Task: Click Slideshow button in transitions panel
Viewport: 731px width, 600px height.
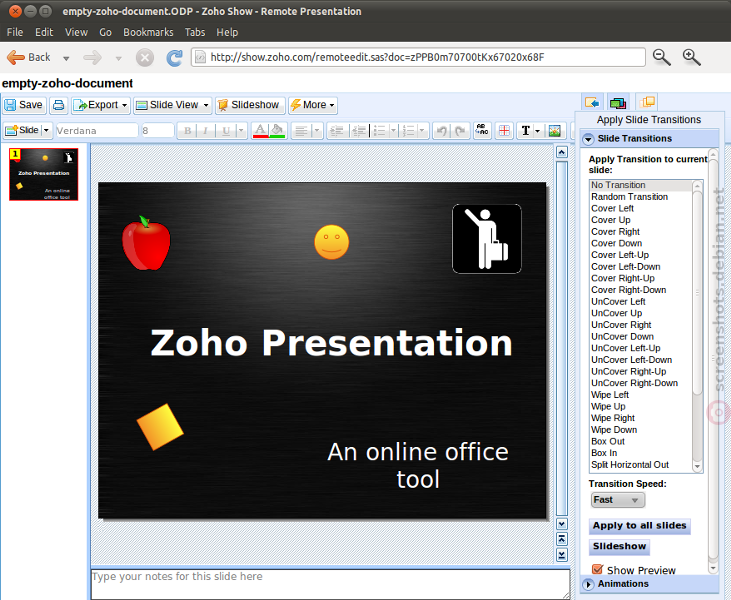Action: 619,546
